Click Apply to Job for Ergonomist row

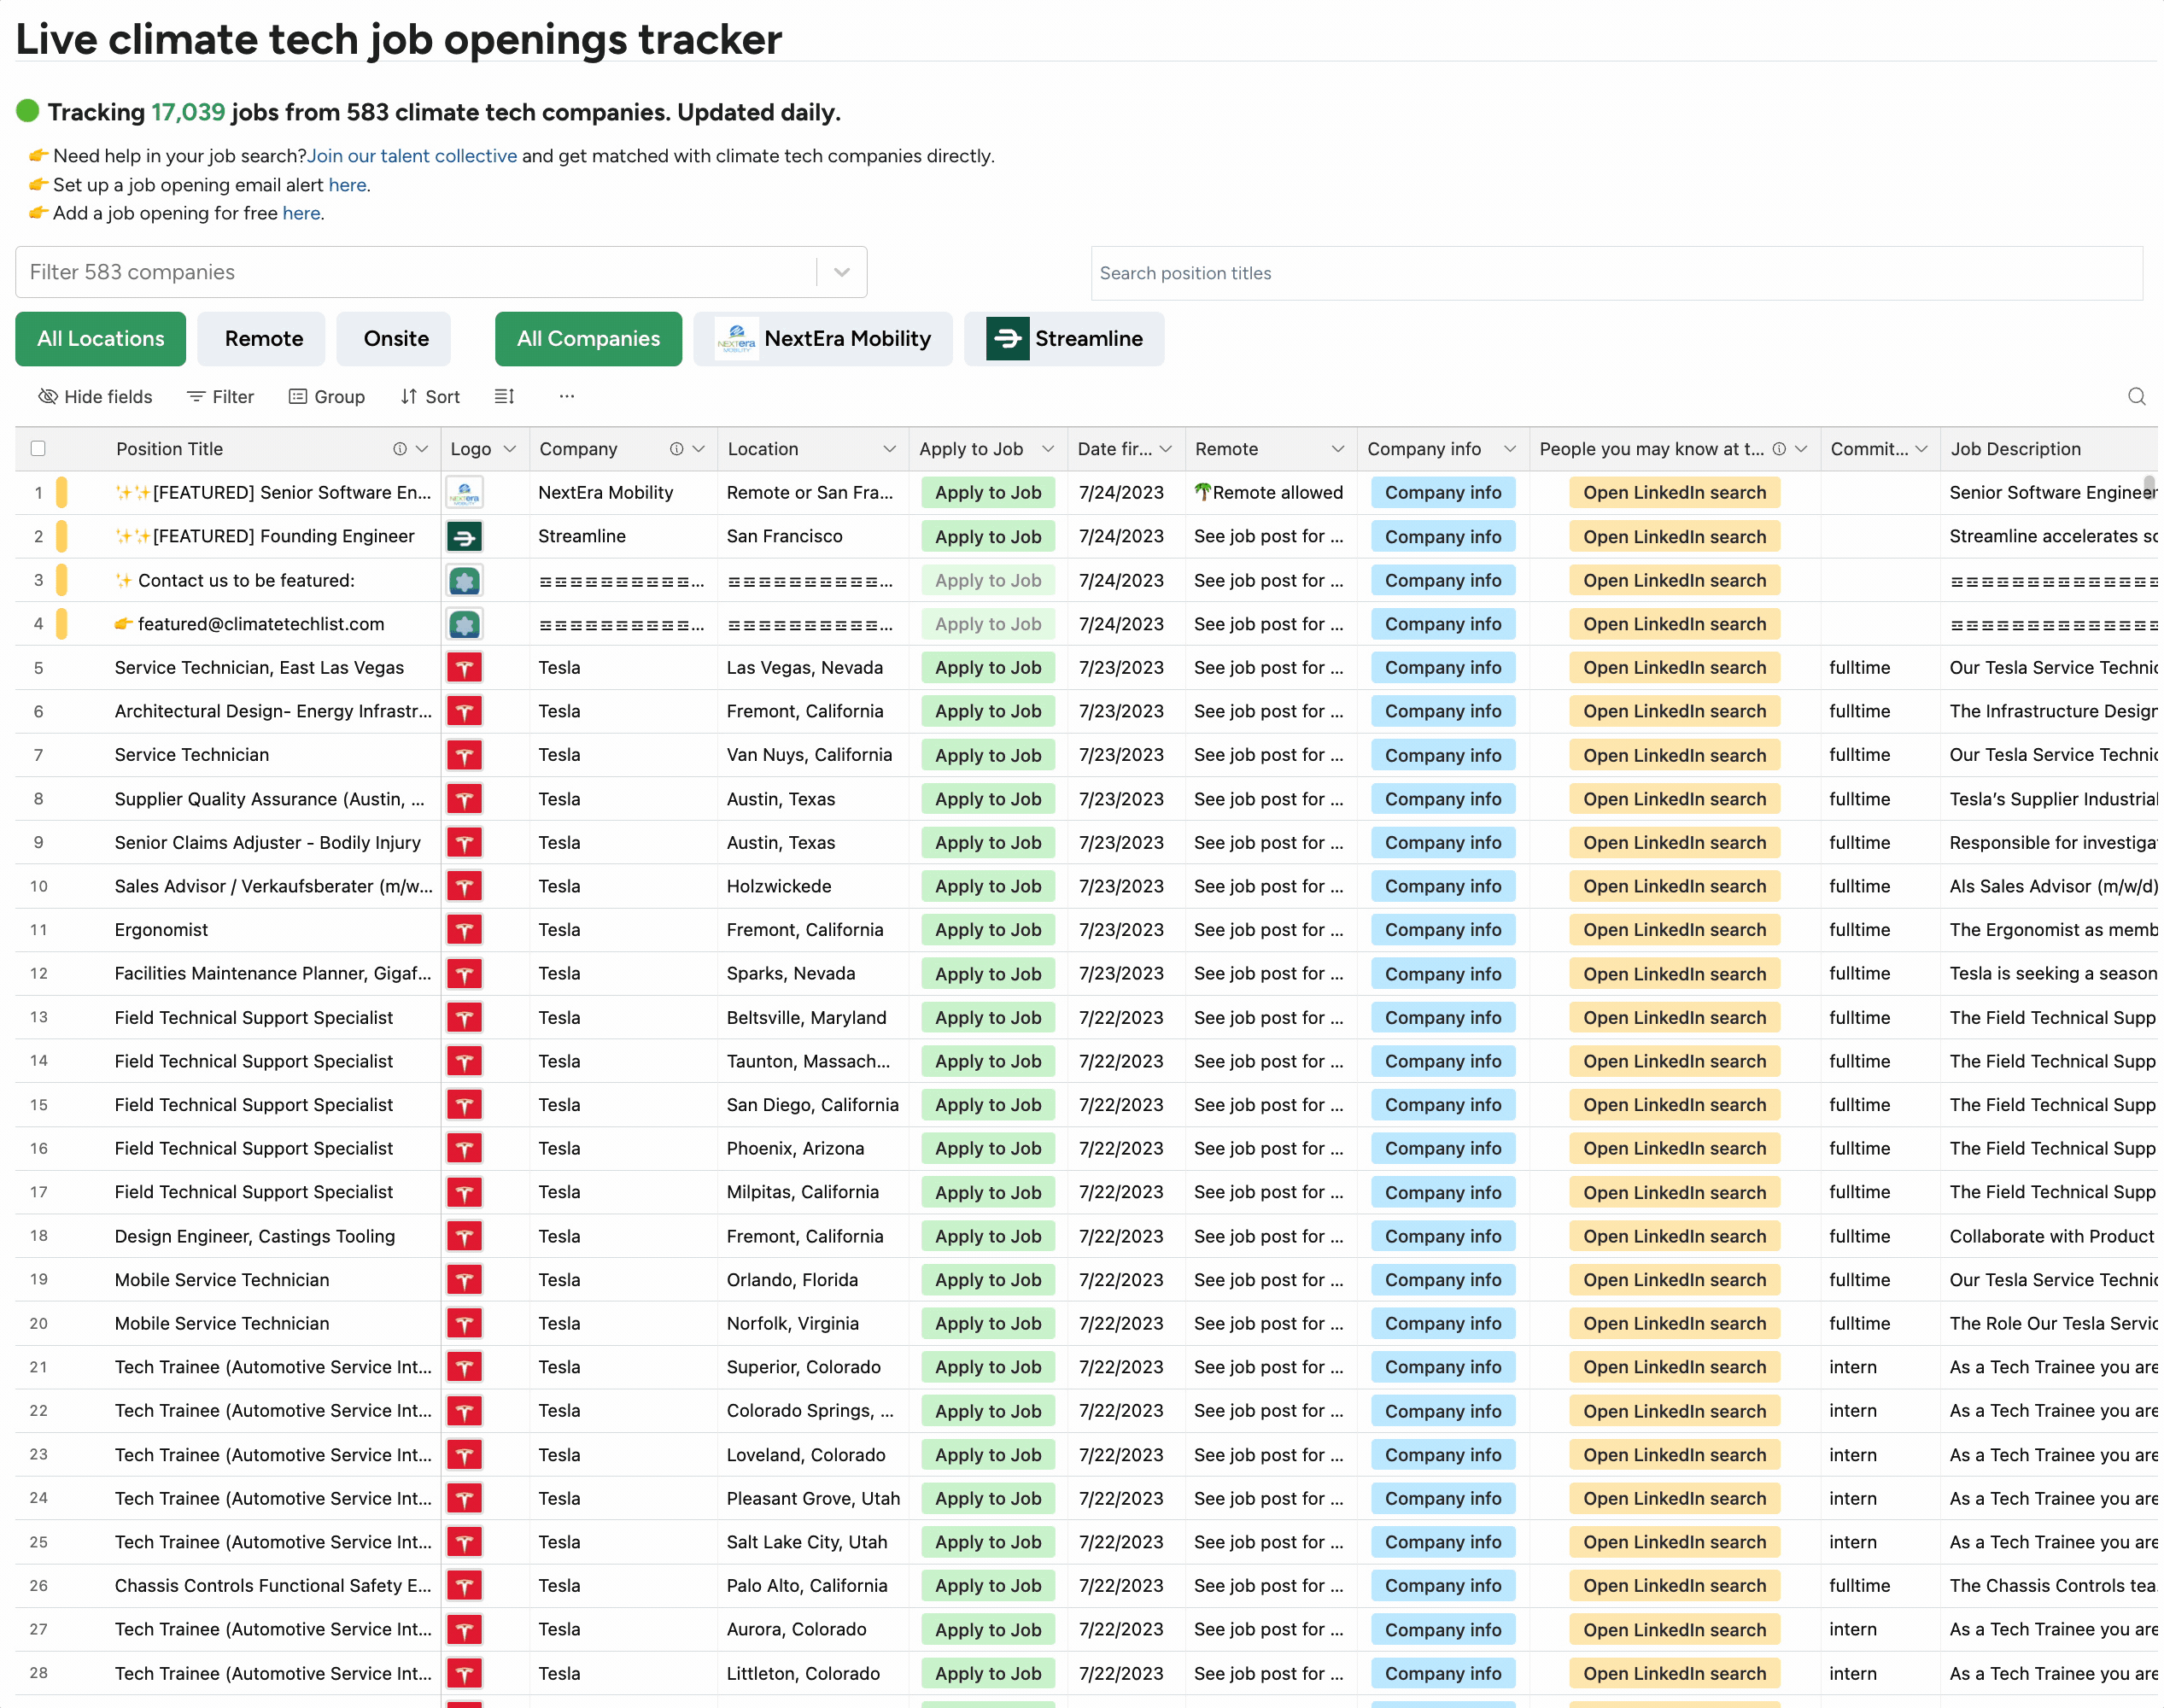point(988,930)
